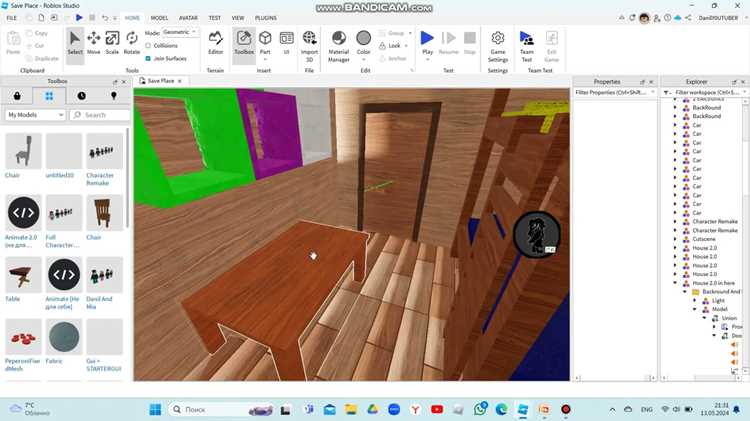Open the Toolbox Marketplace bag tab
The image size is (750, 421).
pyautogui.click(x=17, y=96)
